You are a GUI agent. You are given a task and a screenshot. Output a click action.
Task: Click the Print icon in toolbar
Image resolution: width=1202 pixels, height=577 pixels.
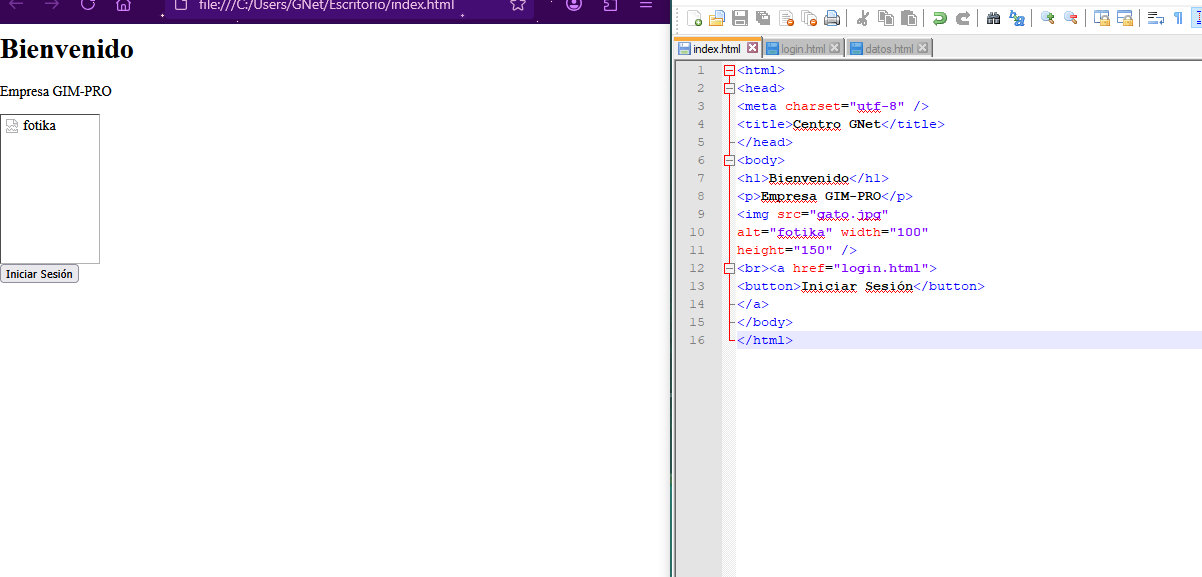pos(832,18)
